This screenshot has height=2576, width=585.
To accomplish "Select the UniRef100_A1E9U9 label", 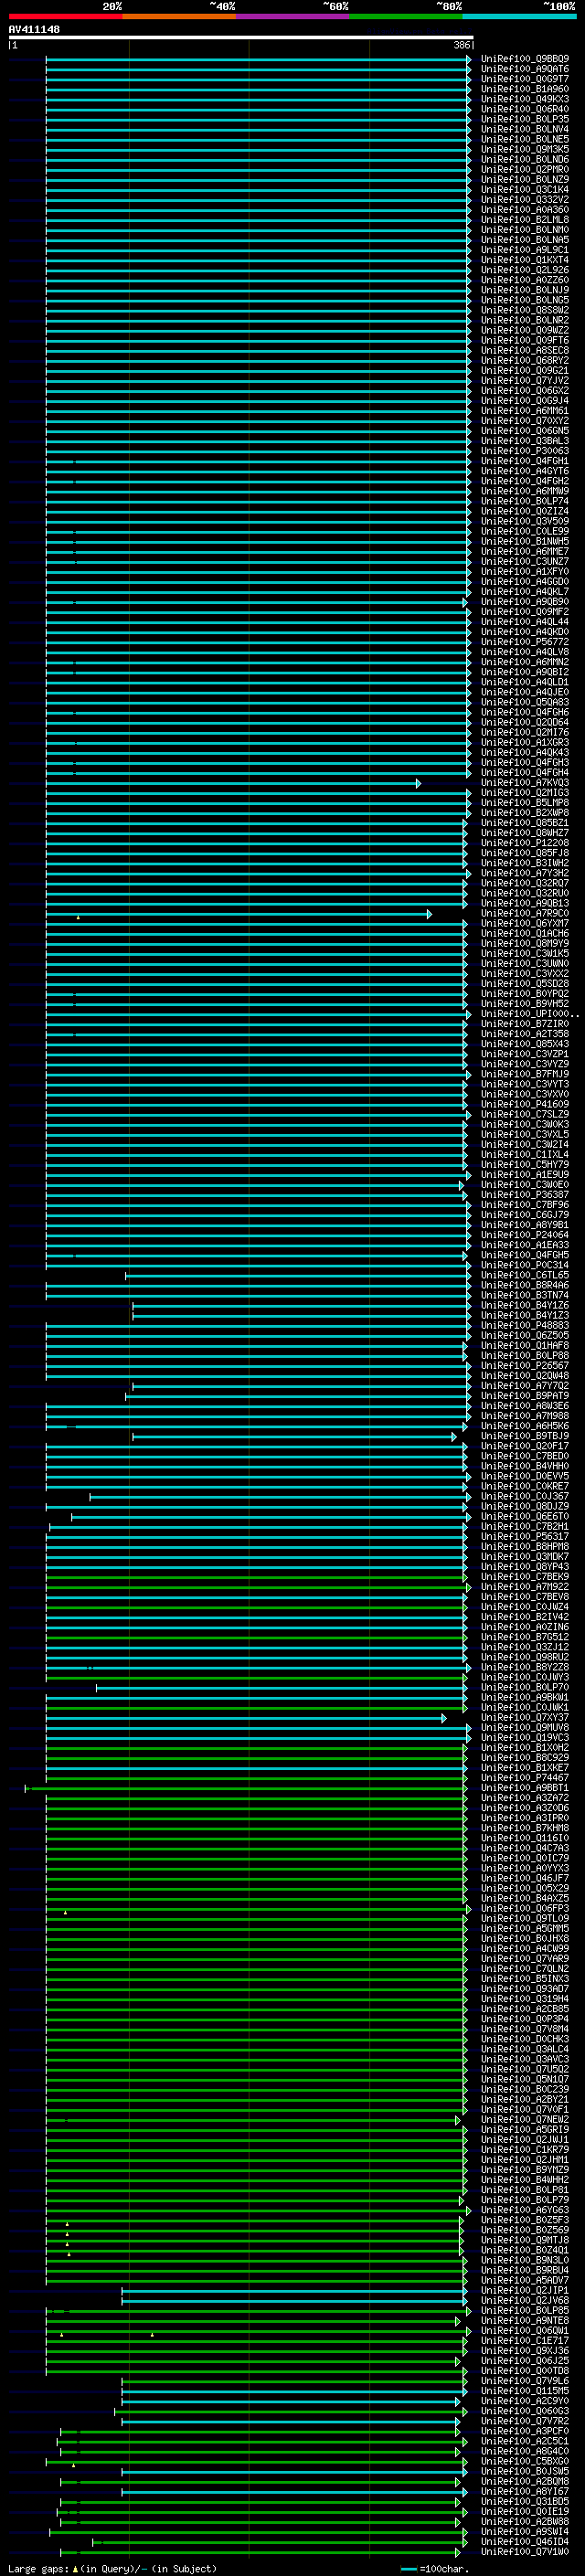I will coord(525,1175).
